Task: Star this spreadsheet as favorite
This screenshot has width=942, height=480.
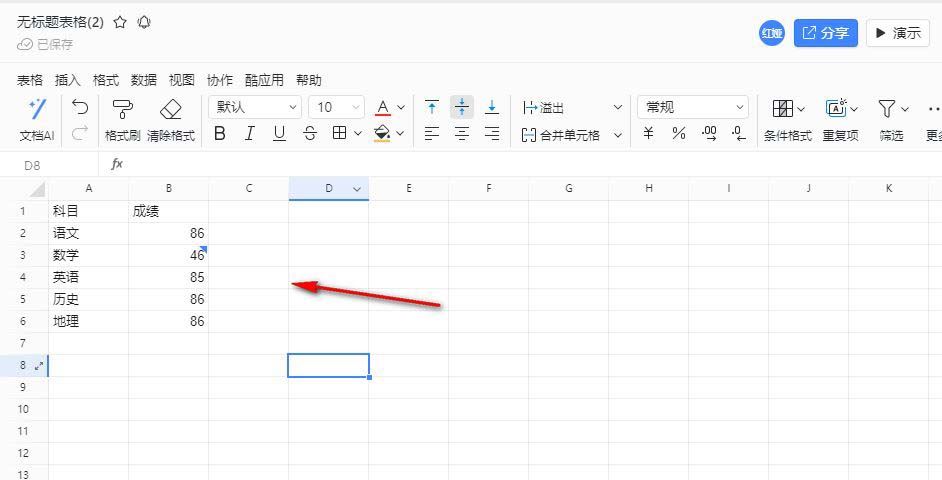Action: point(120,22)
